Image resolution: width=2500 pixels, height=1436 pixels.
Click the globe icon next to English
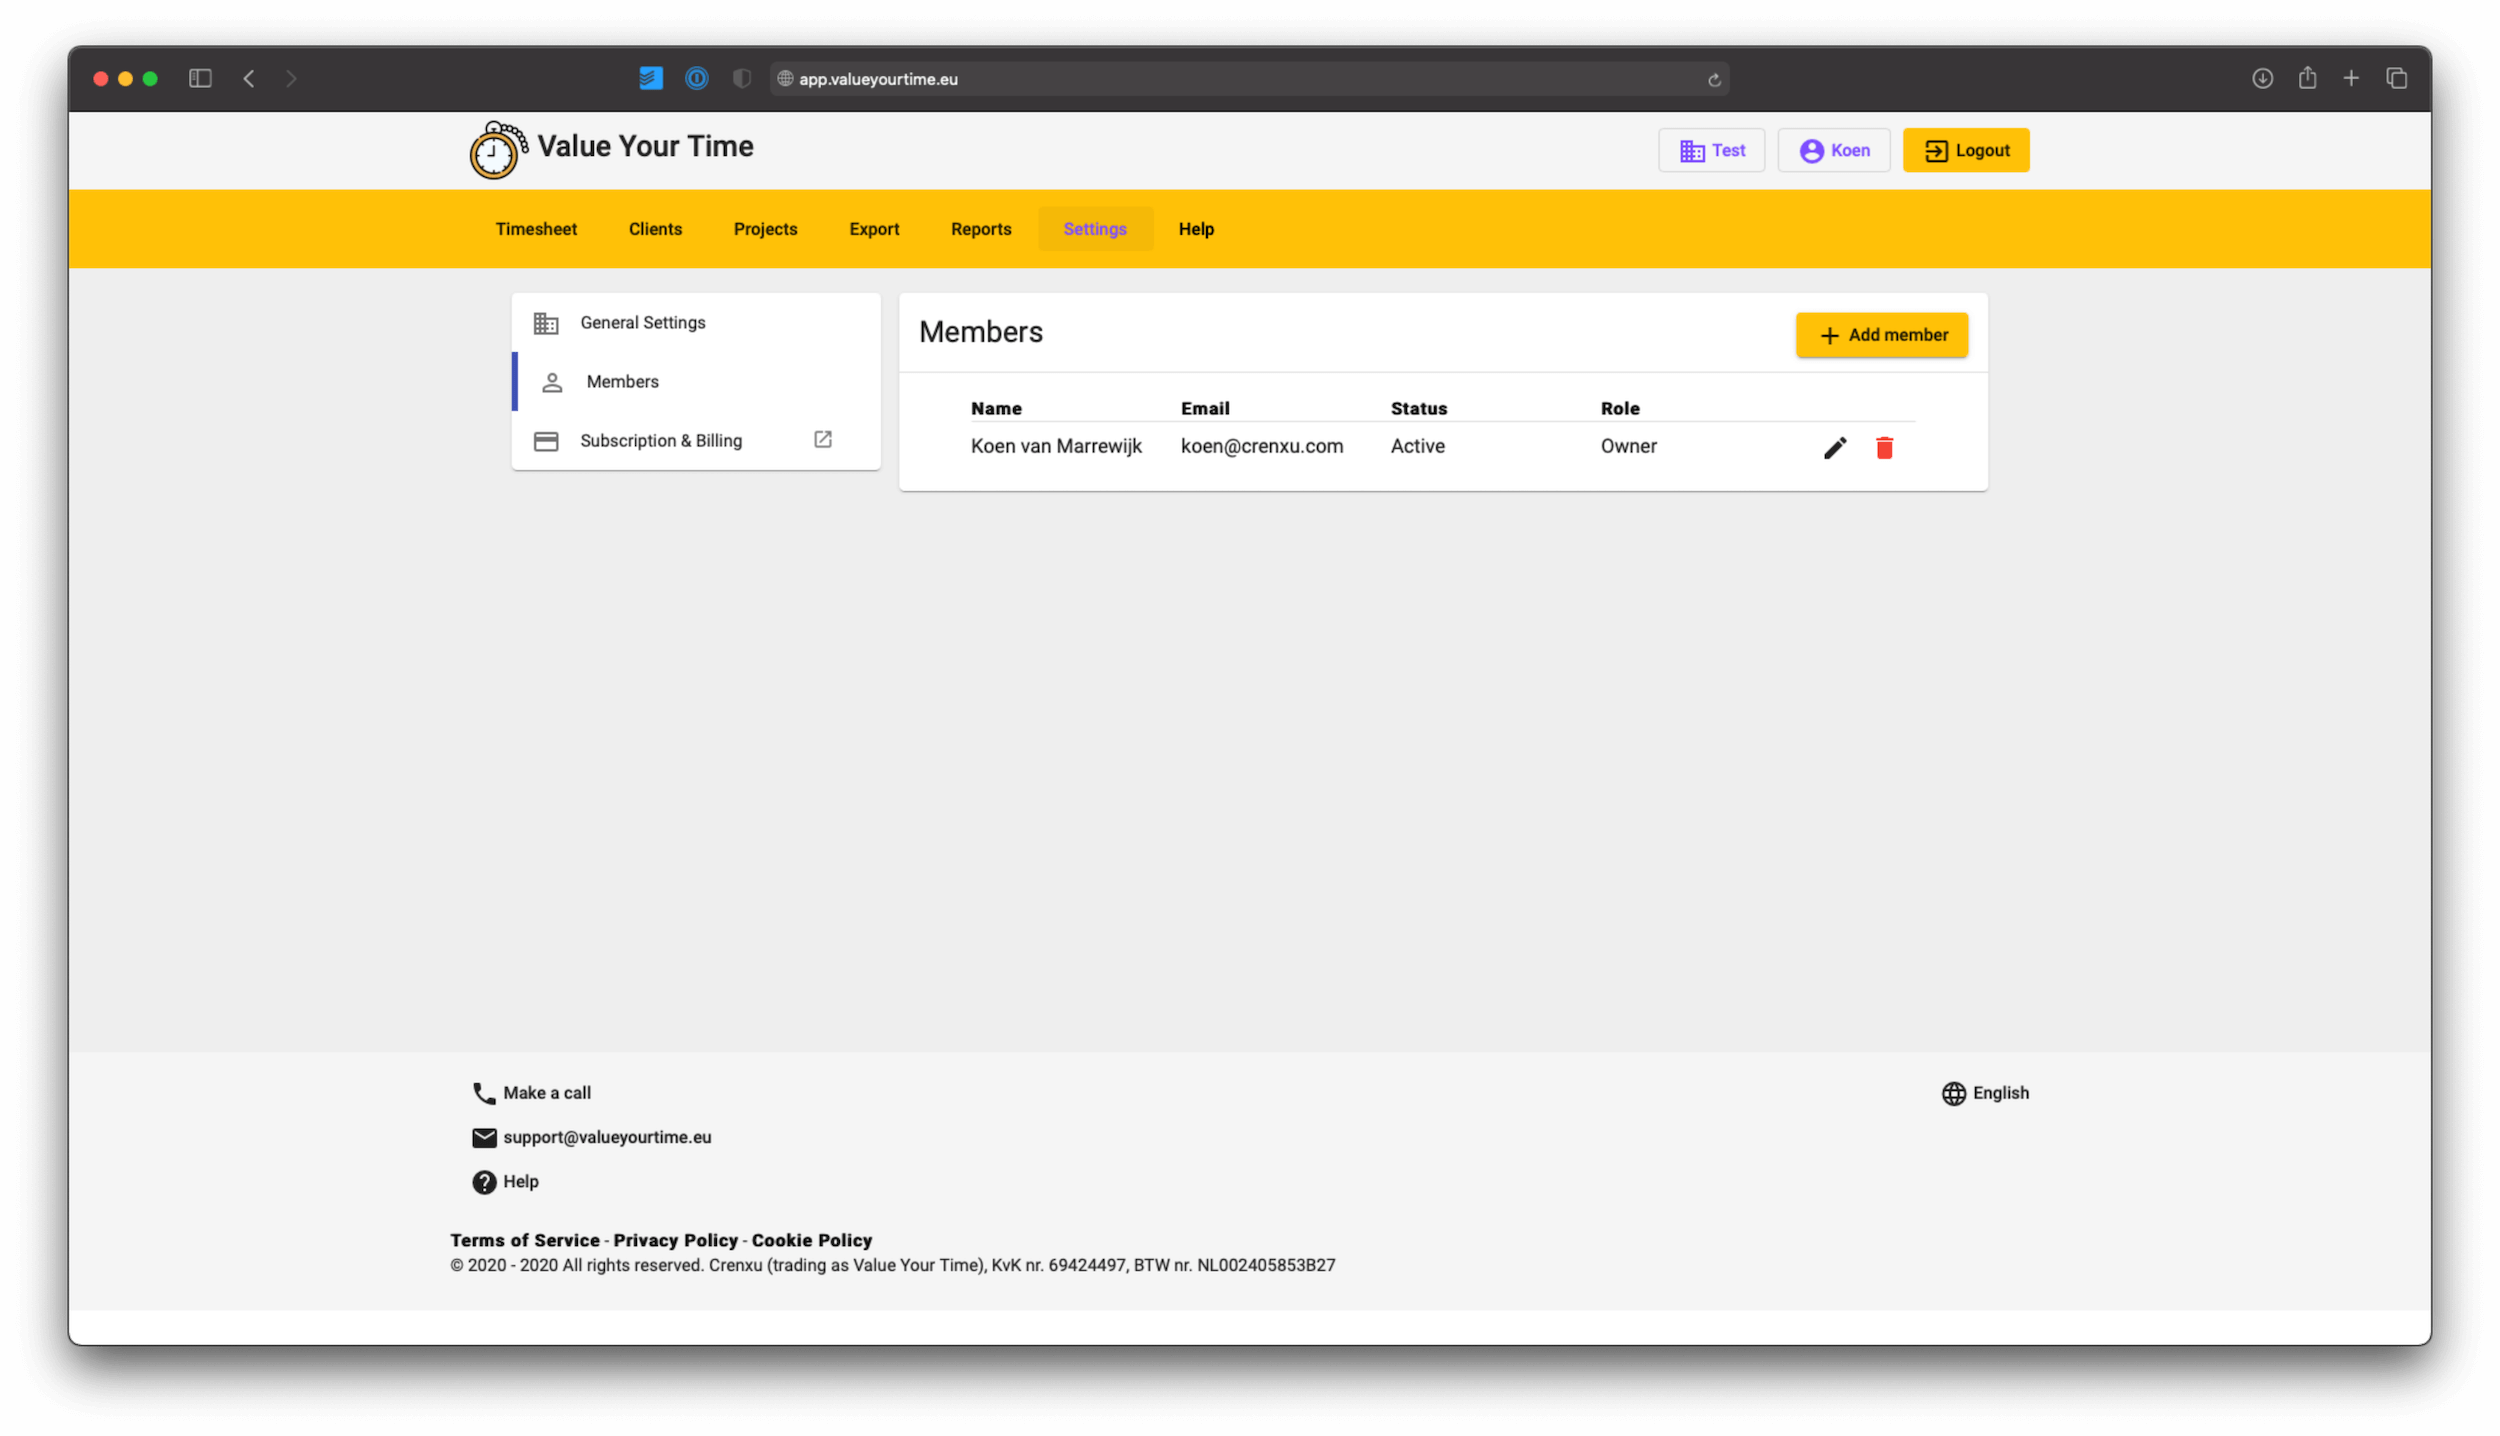point(1954,1093)
